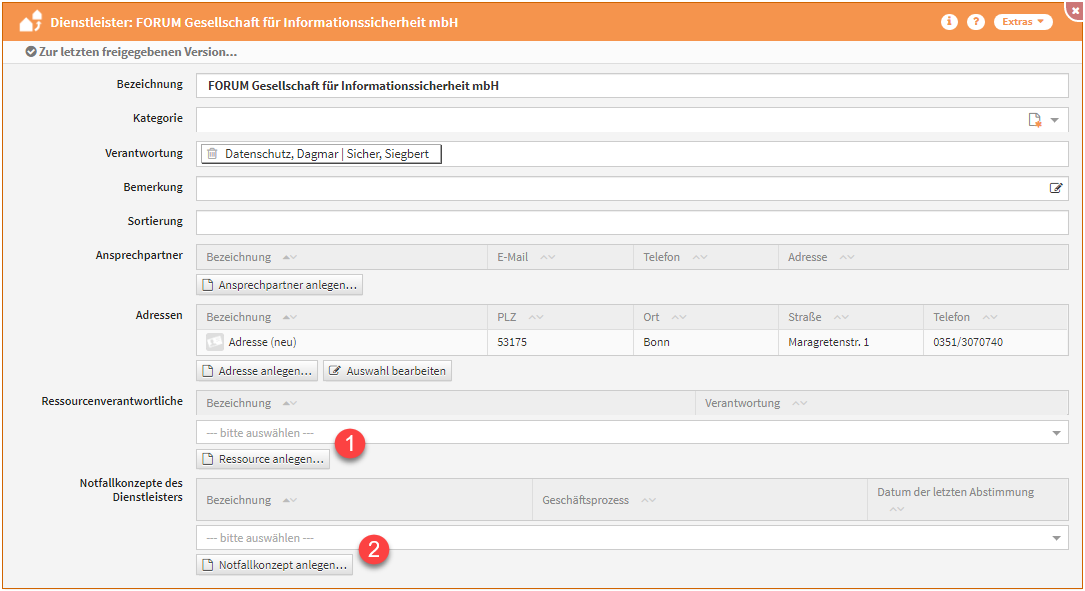Click Auswahl bearbeiten button

[x=387, y=371]
